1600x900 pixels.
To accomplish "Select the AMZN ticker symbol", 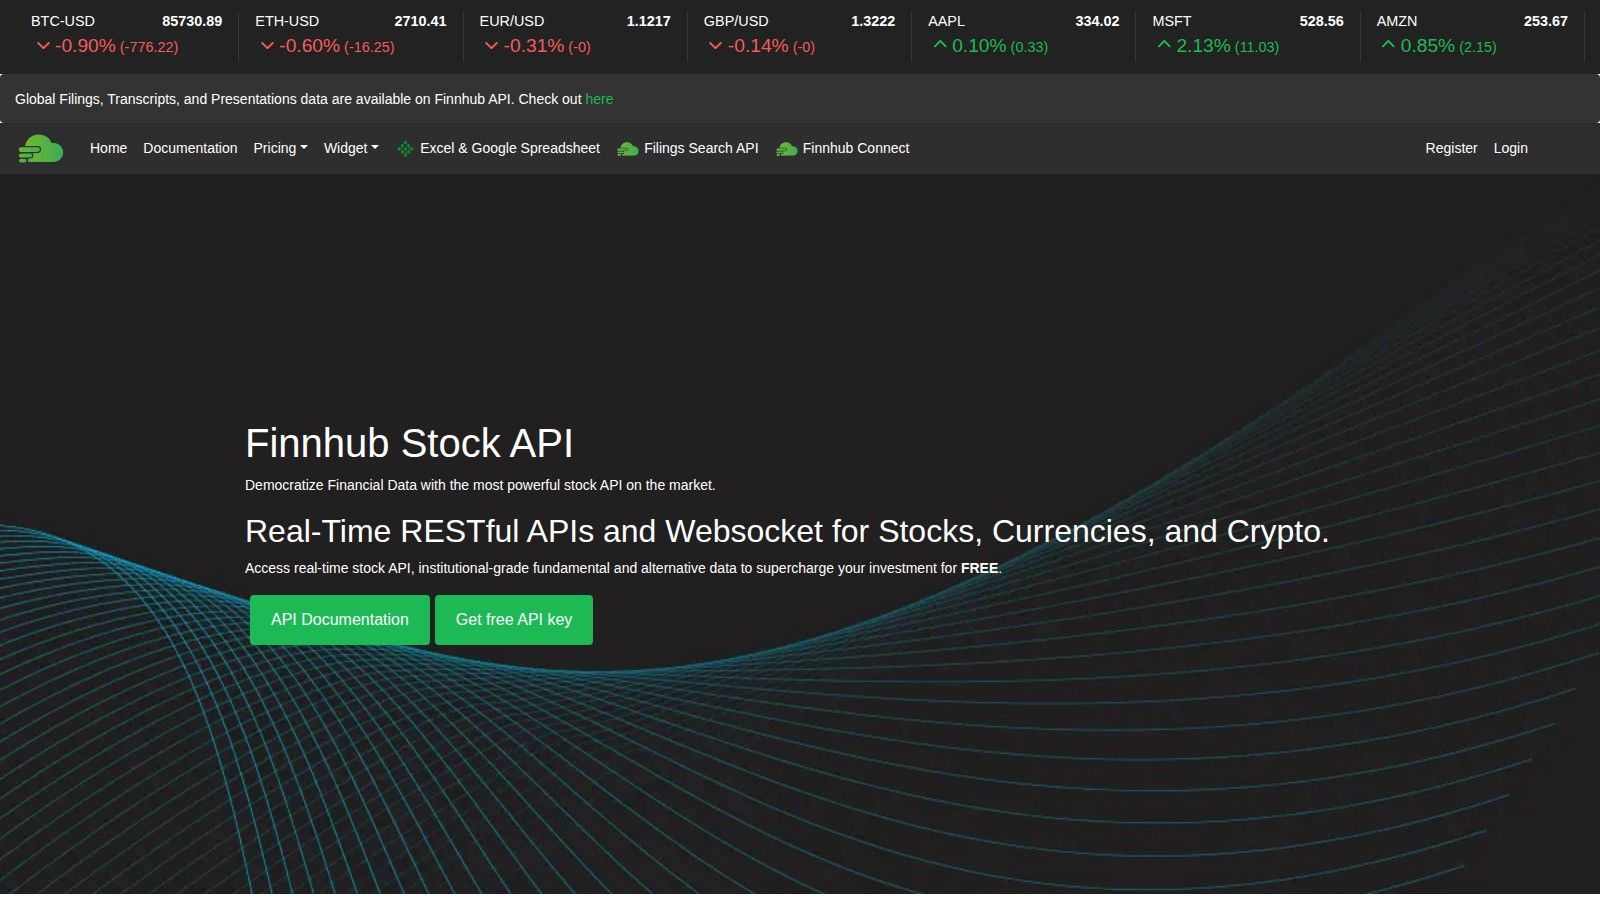I will click(1397, 21).
